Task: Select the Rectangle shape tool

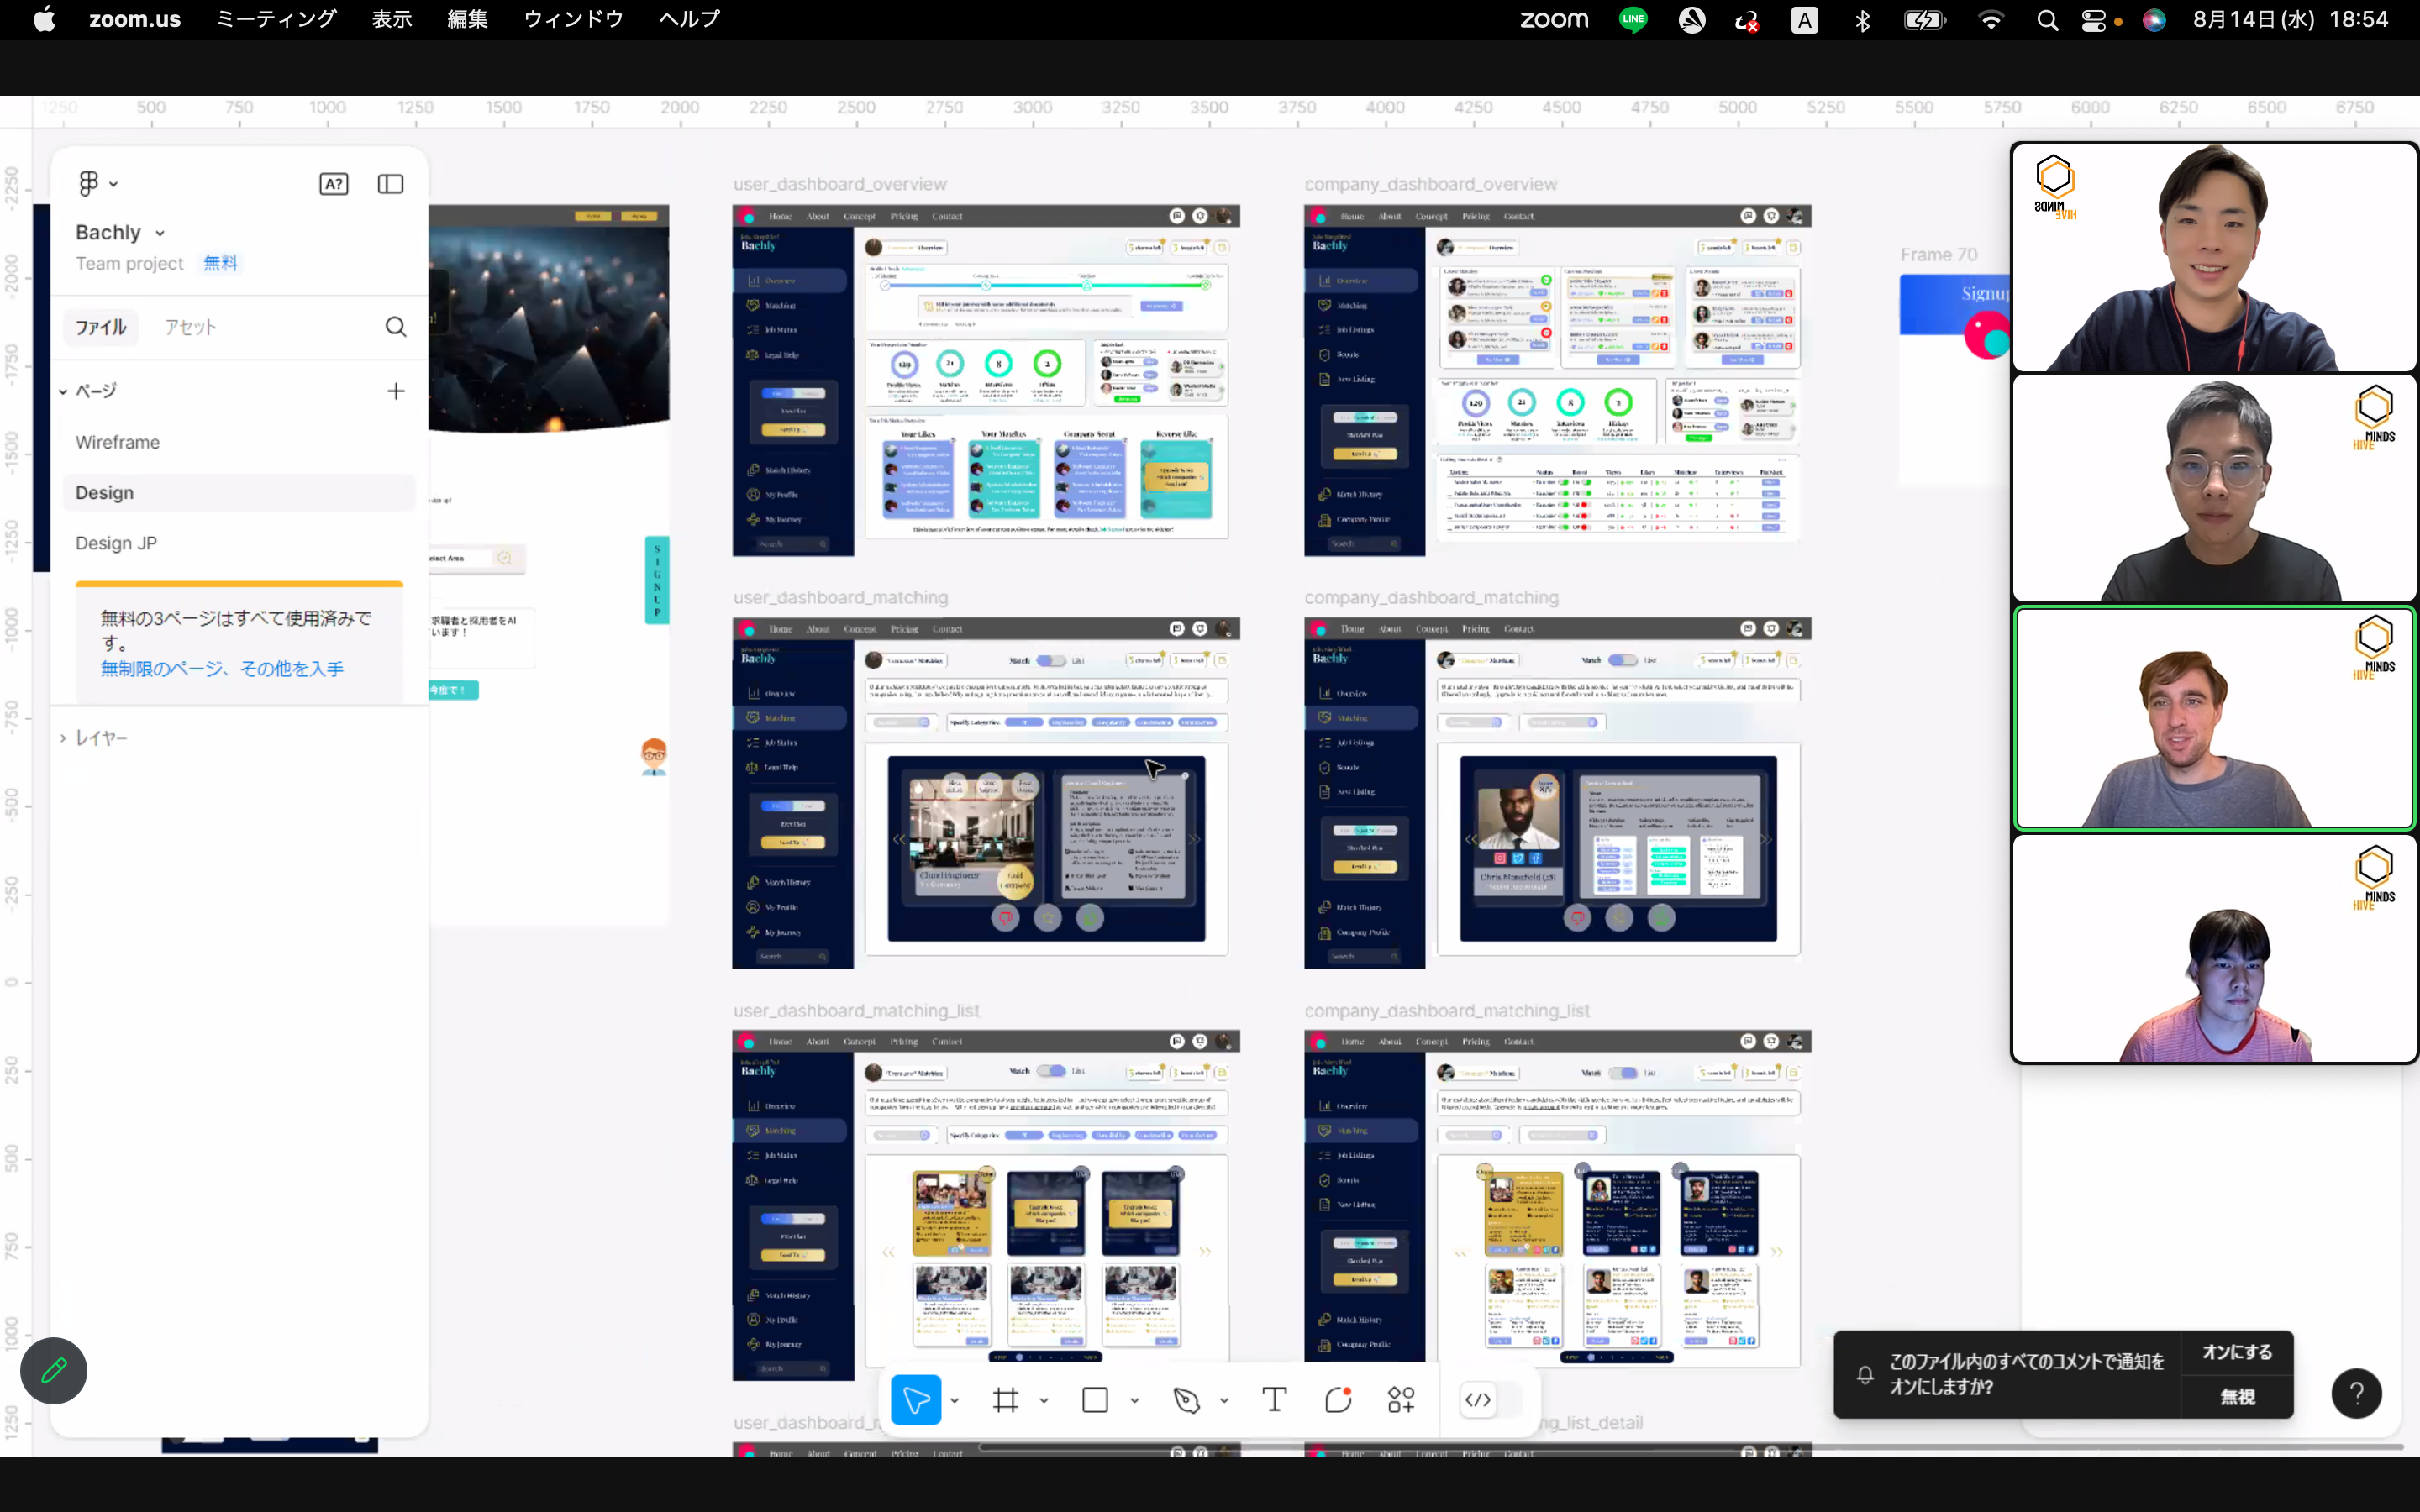Action: [1095, 1400]
